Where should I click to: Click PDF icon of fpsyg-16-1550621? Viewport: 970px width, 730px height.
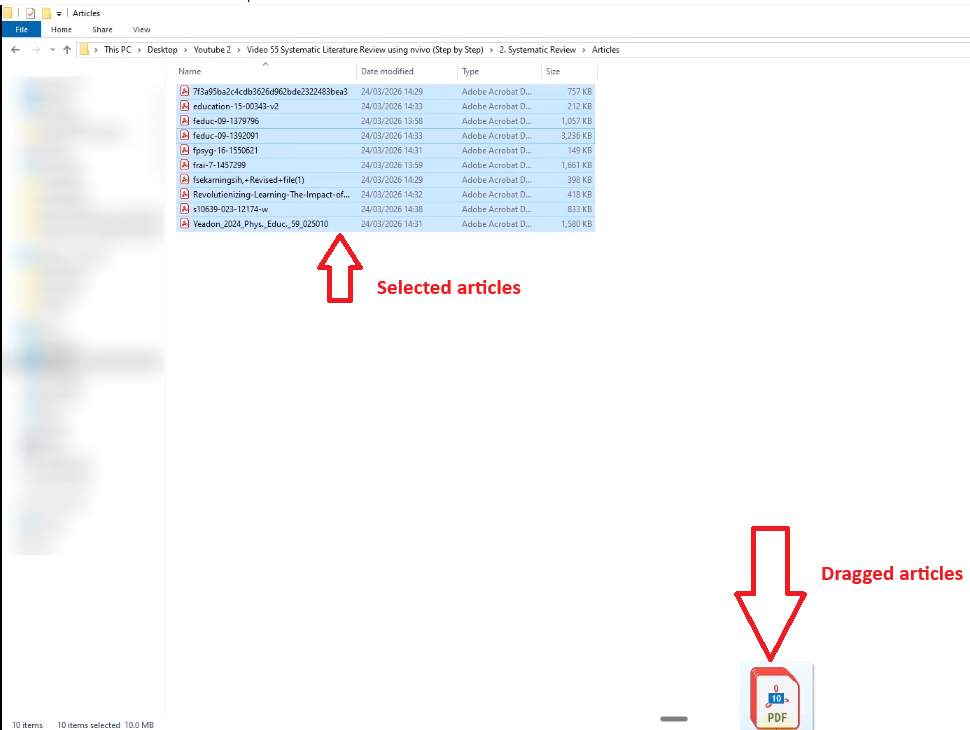[184, 150]
